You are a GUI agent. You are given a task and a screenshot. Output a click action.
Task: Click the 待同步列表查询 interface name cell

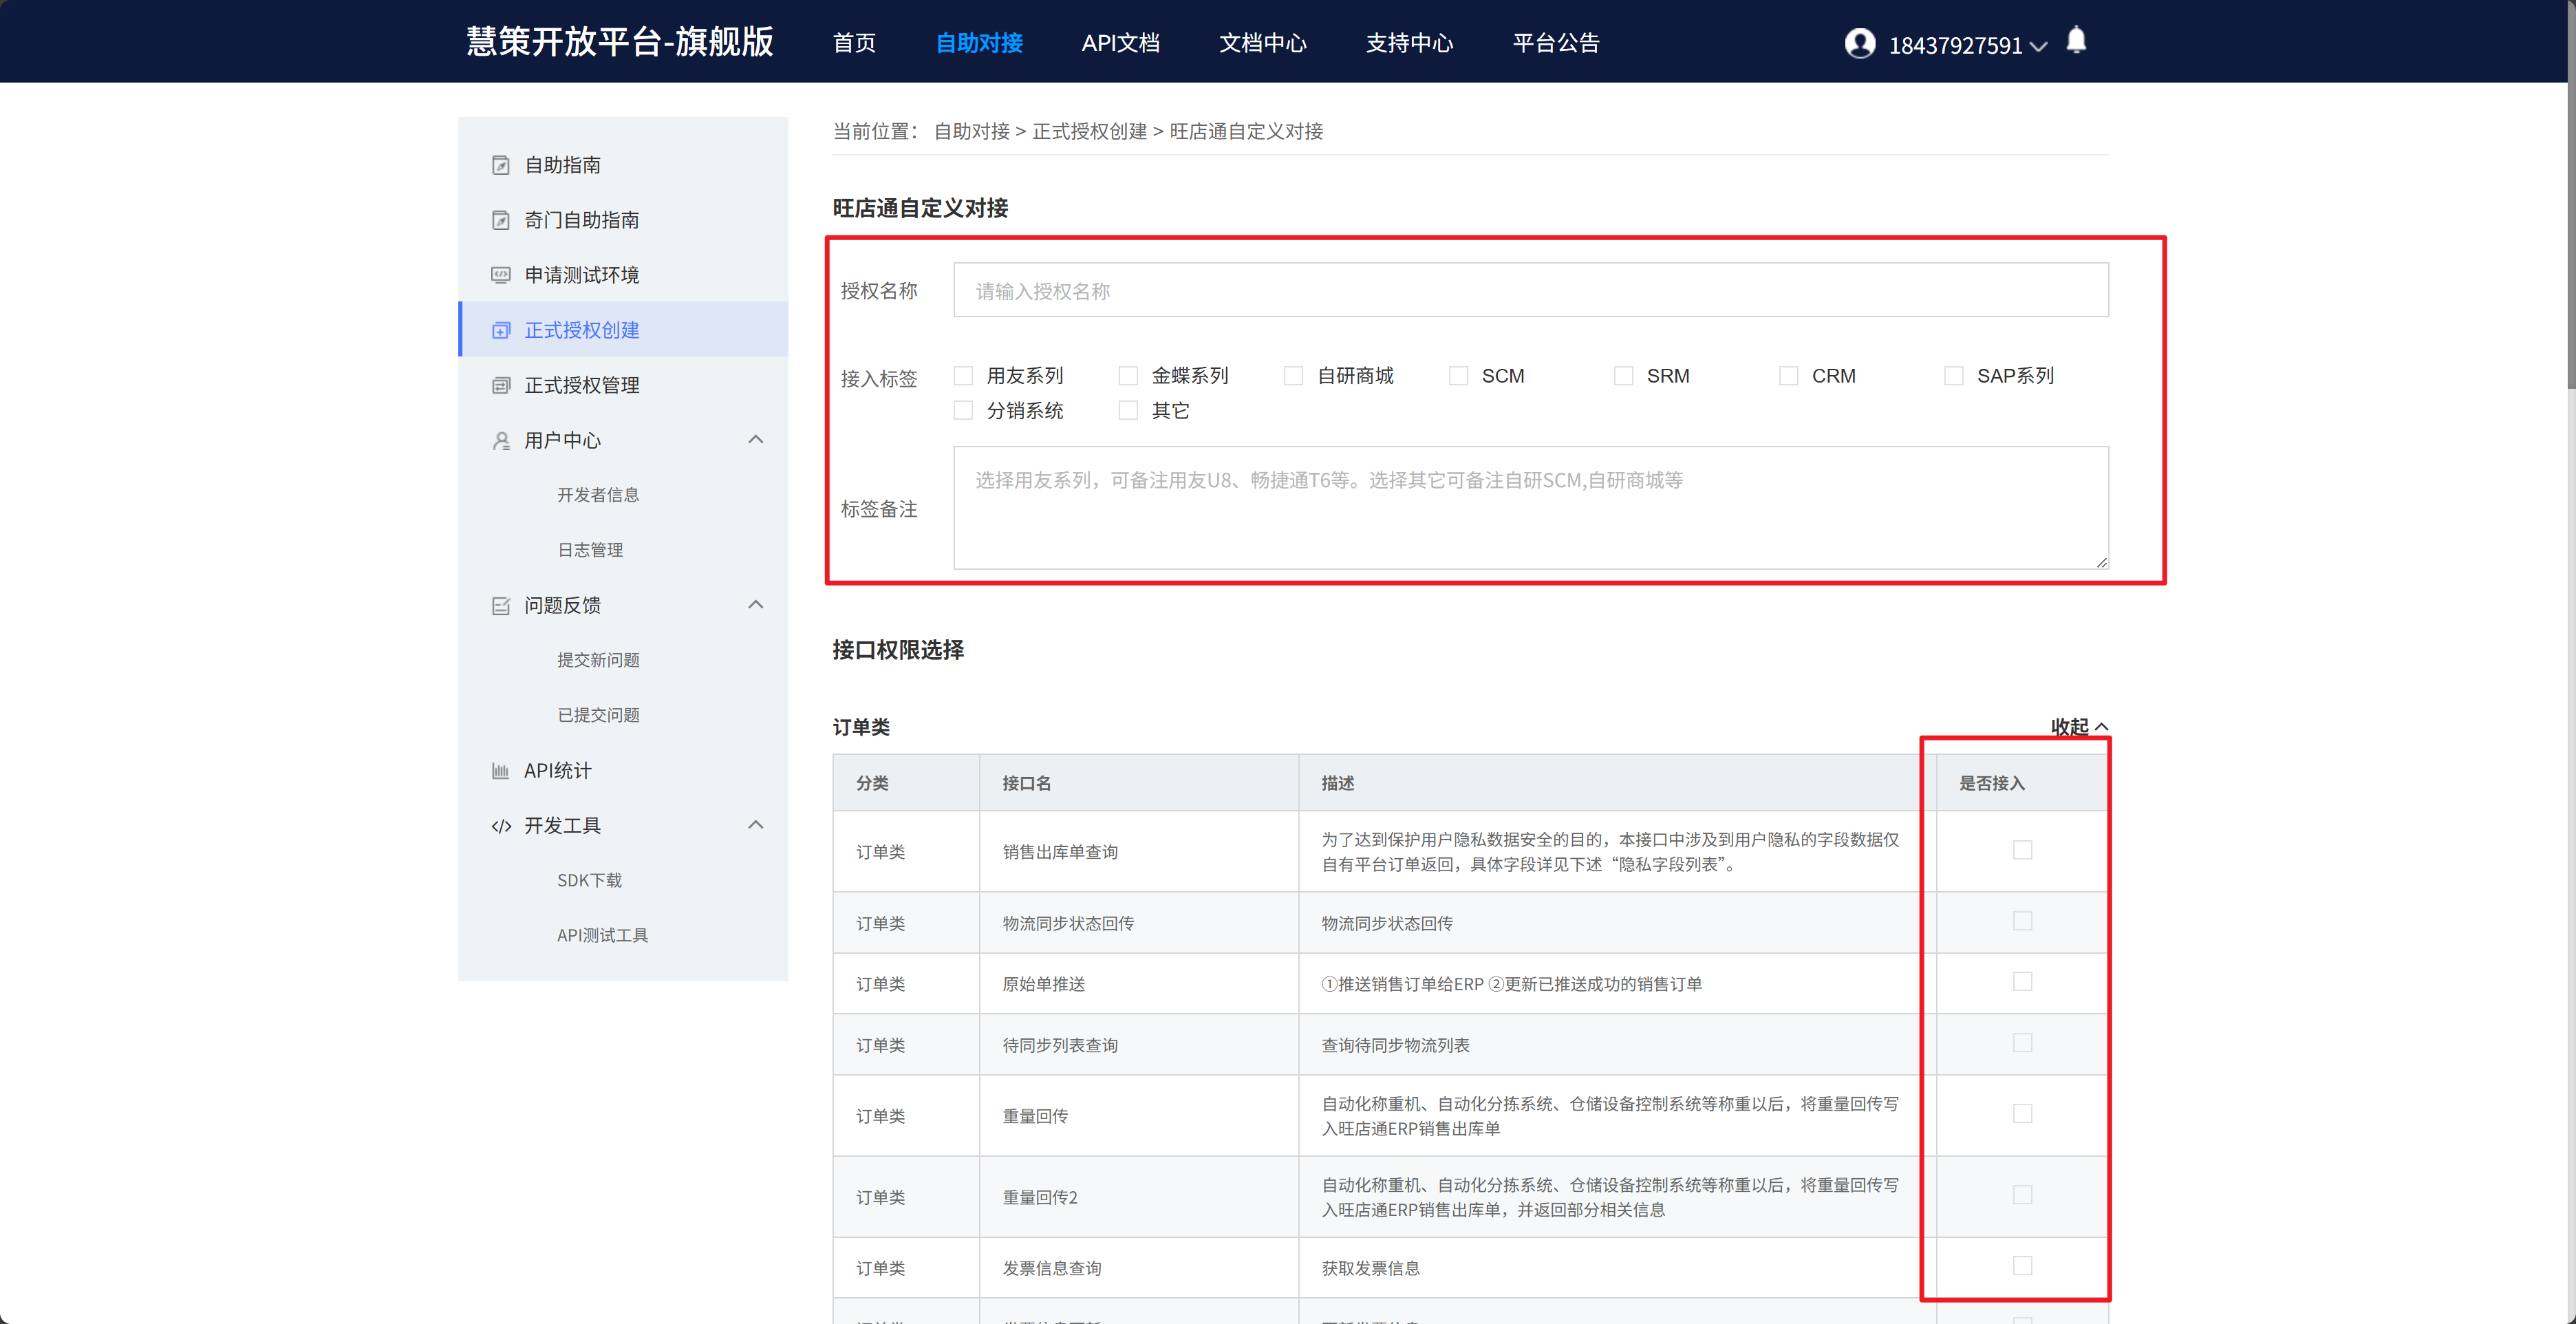[x=1139, y=1045]
